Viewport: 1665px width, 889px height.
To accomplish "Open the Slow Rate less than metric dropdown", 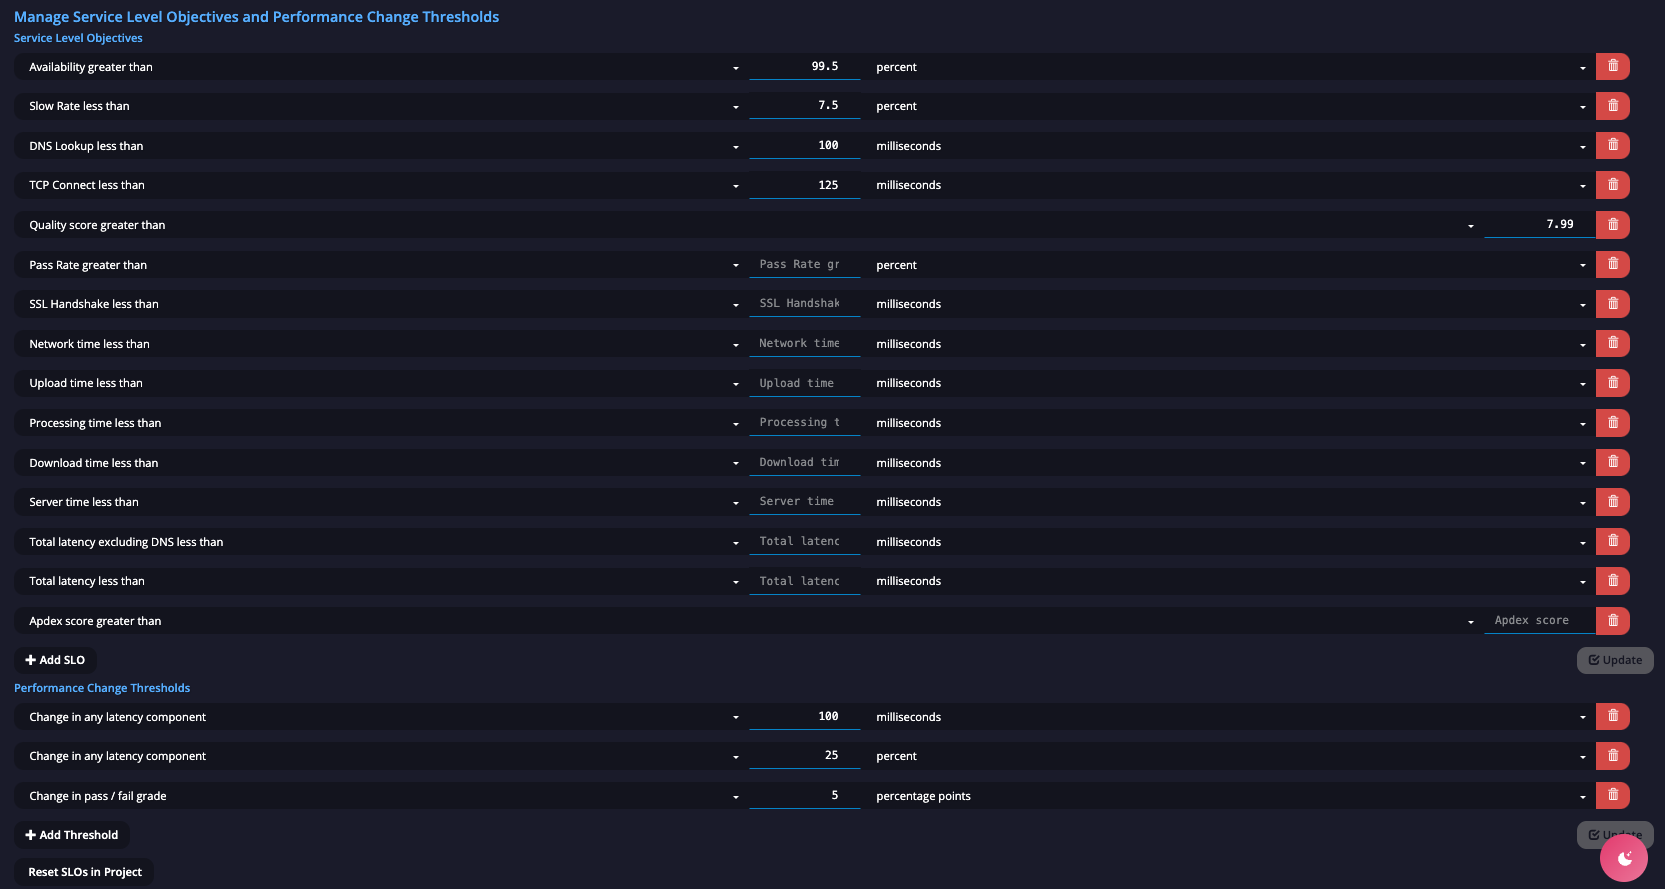I will coord(380,106).
